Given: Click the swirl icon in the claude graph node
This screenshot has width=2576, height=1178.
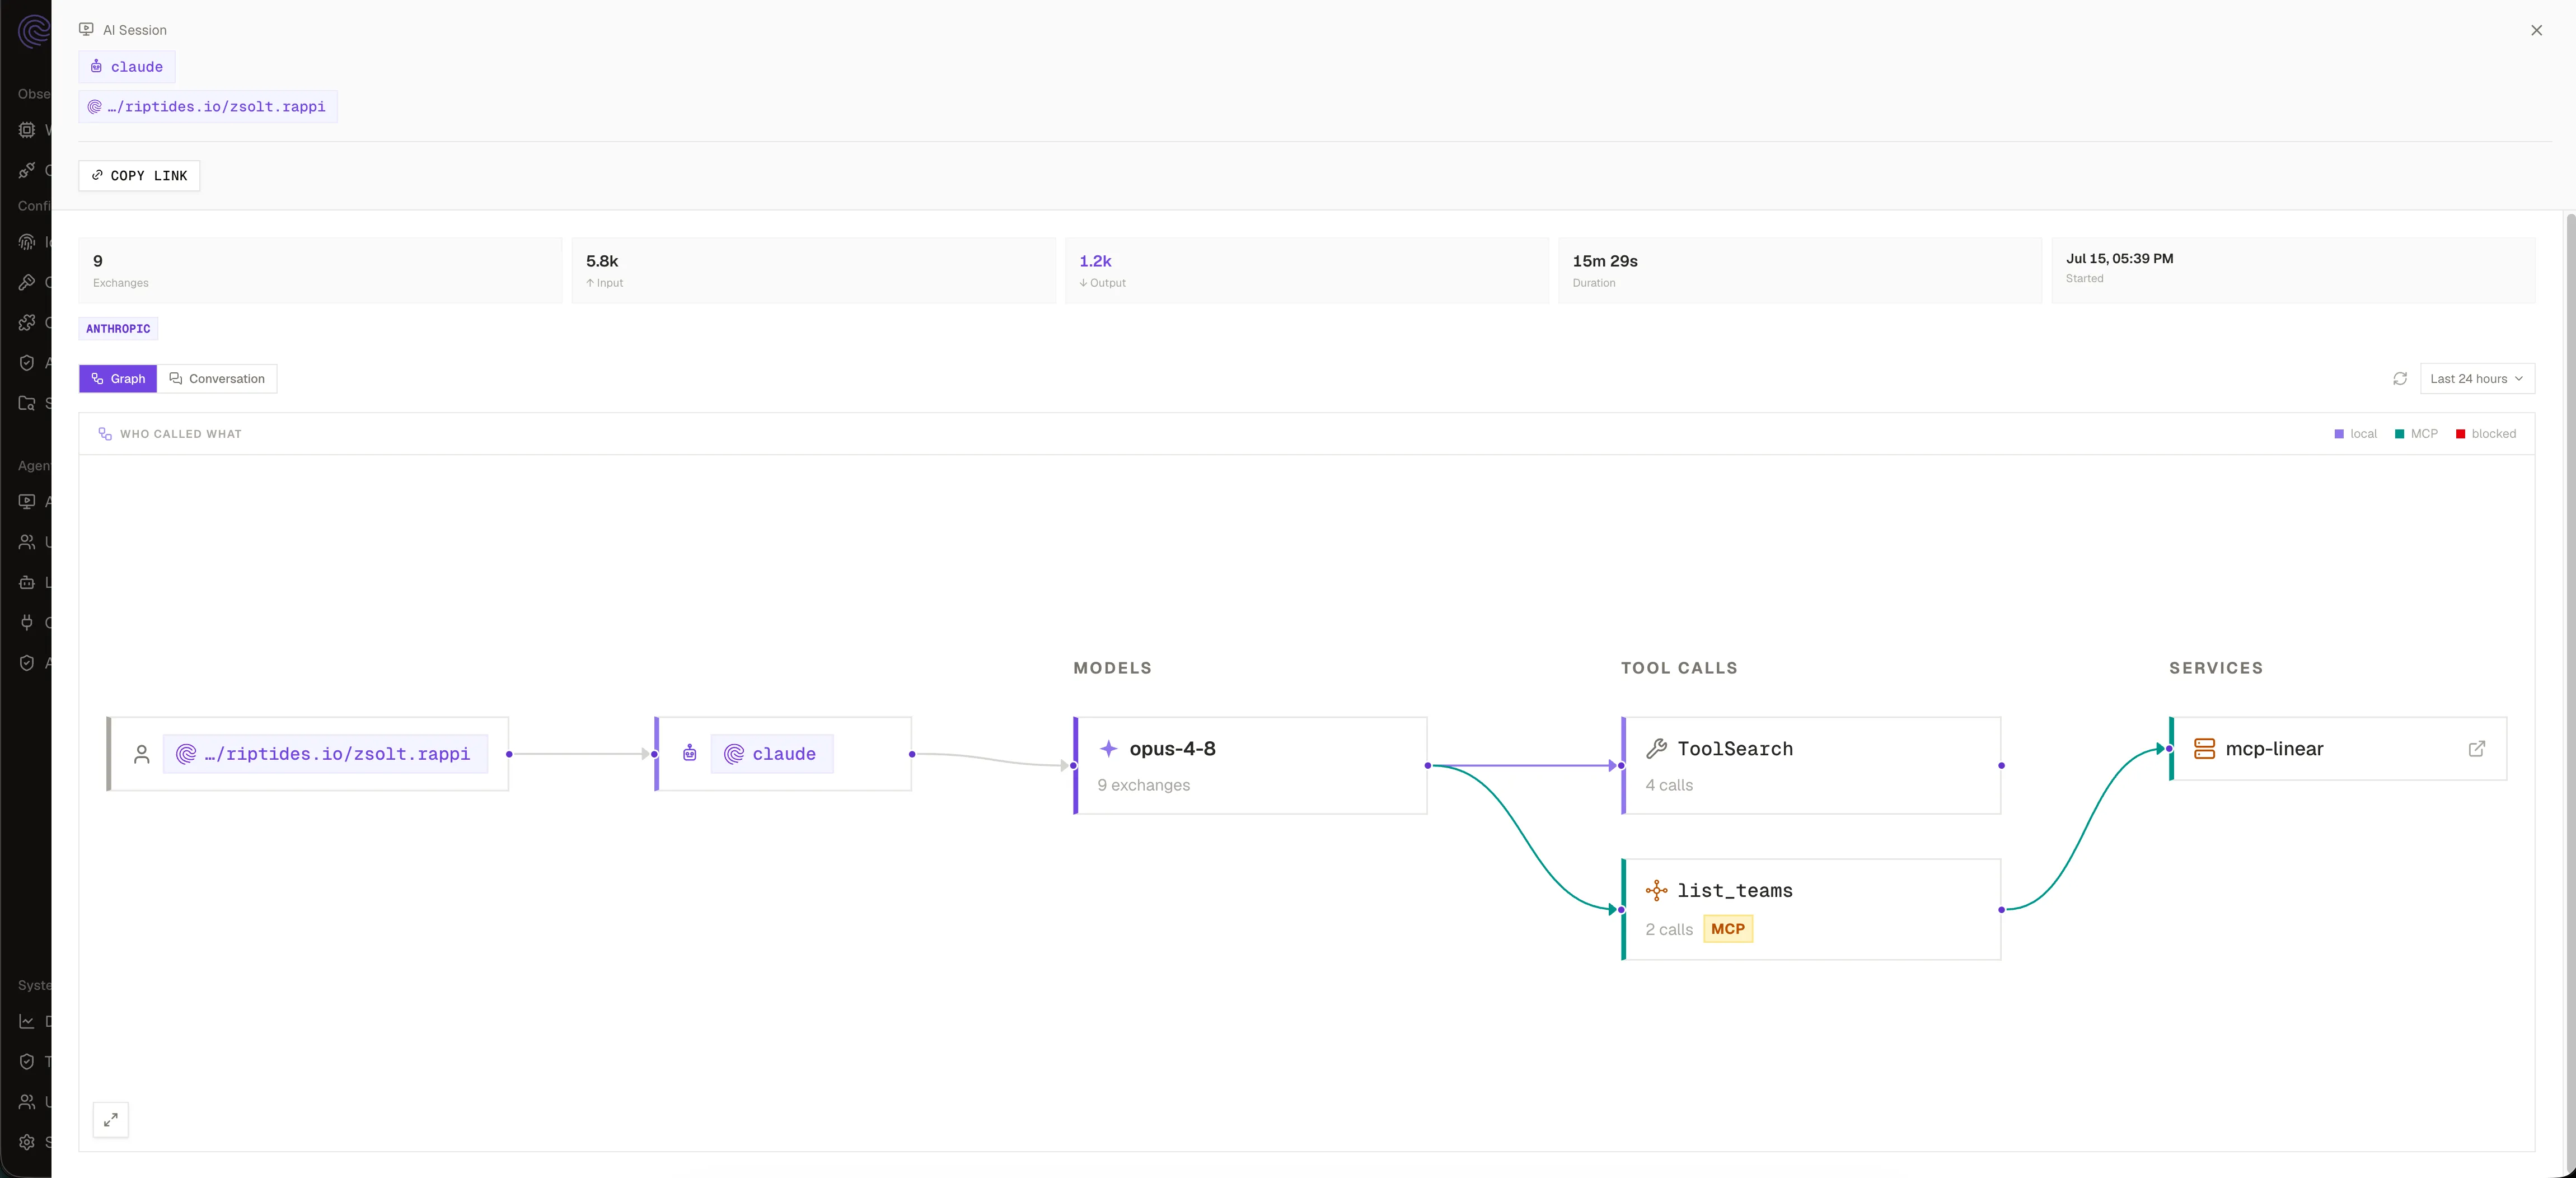Looking at the screenshot, I should (734, 754).
